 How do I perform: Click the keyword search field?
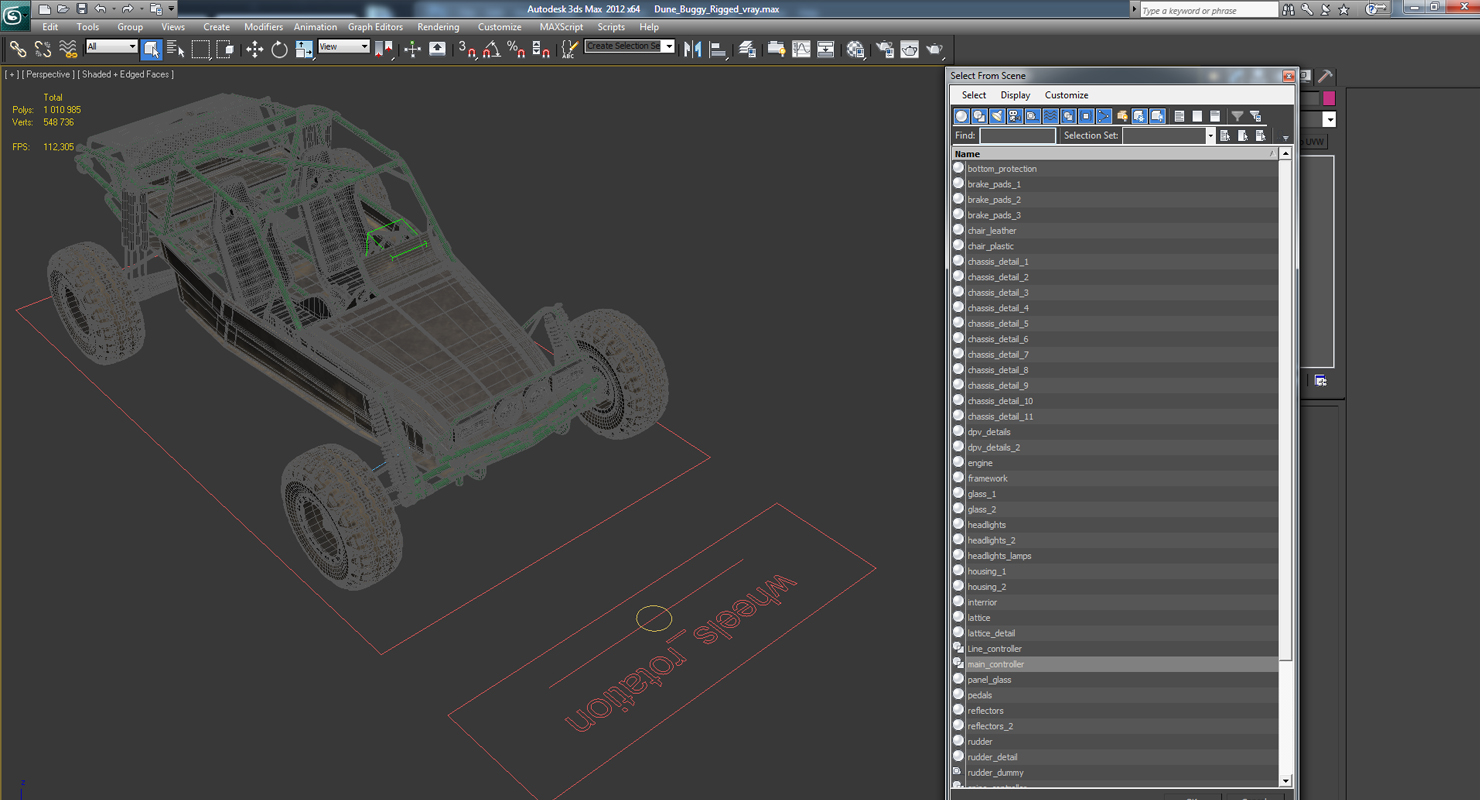tap(1208, 10)
